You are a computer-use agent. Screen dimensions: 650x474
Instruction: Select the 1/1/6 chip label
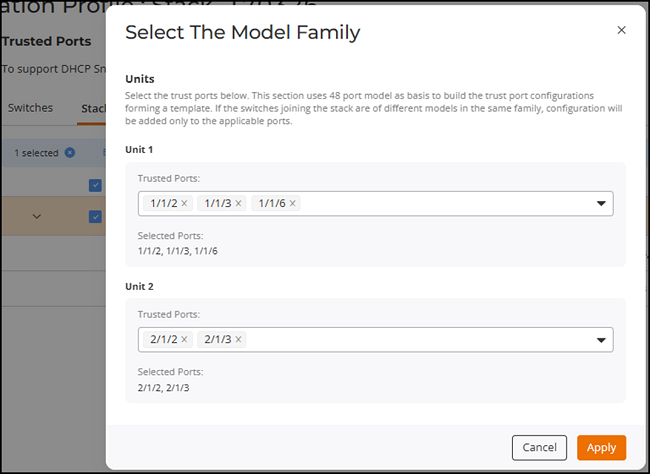click(271, 204)
